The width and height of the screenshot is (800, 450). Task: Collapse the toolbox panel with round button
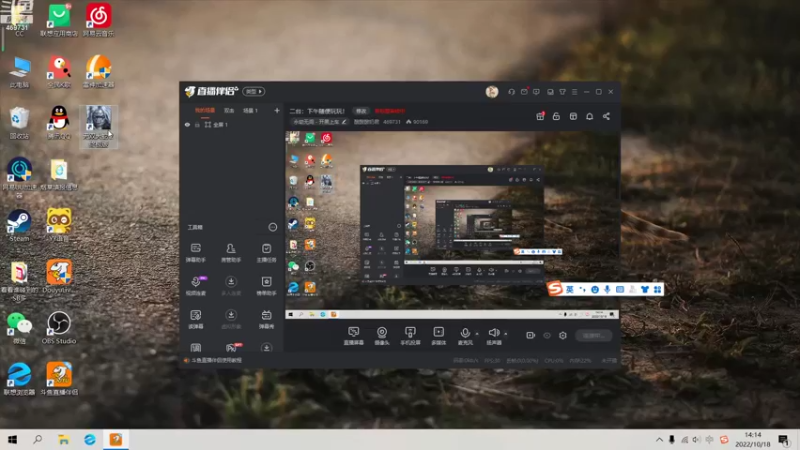click(x=273, y=227)
